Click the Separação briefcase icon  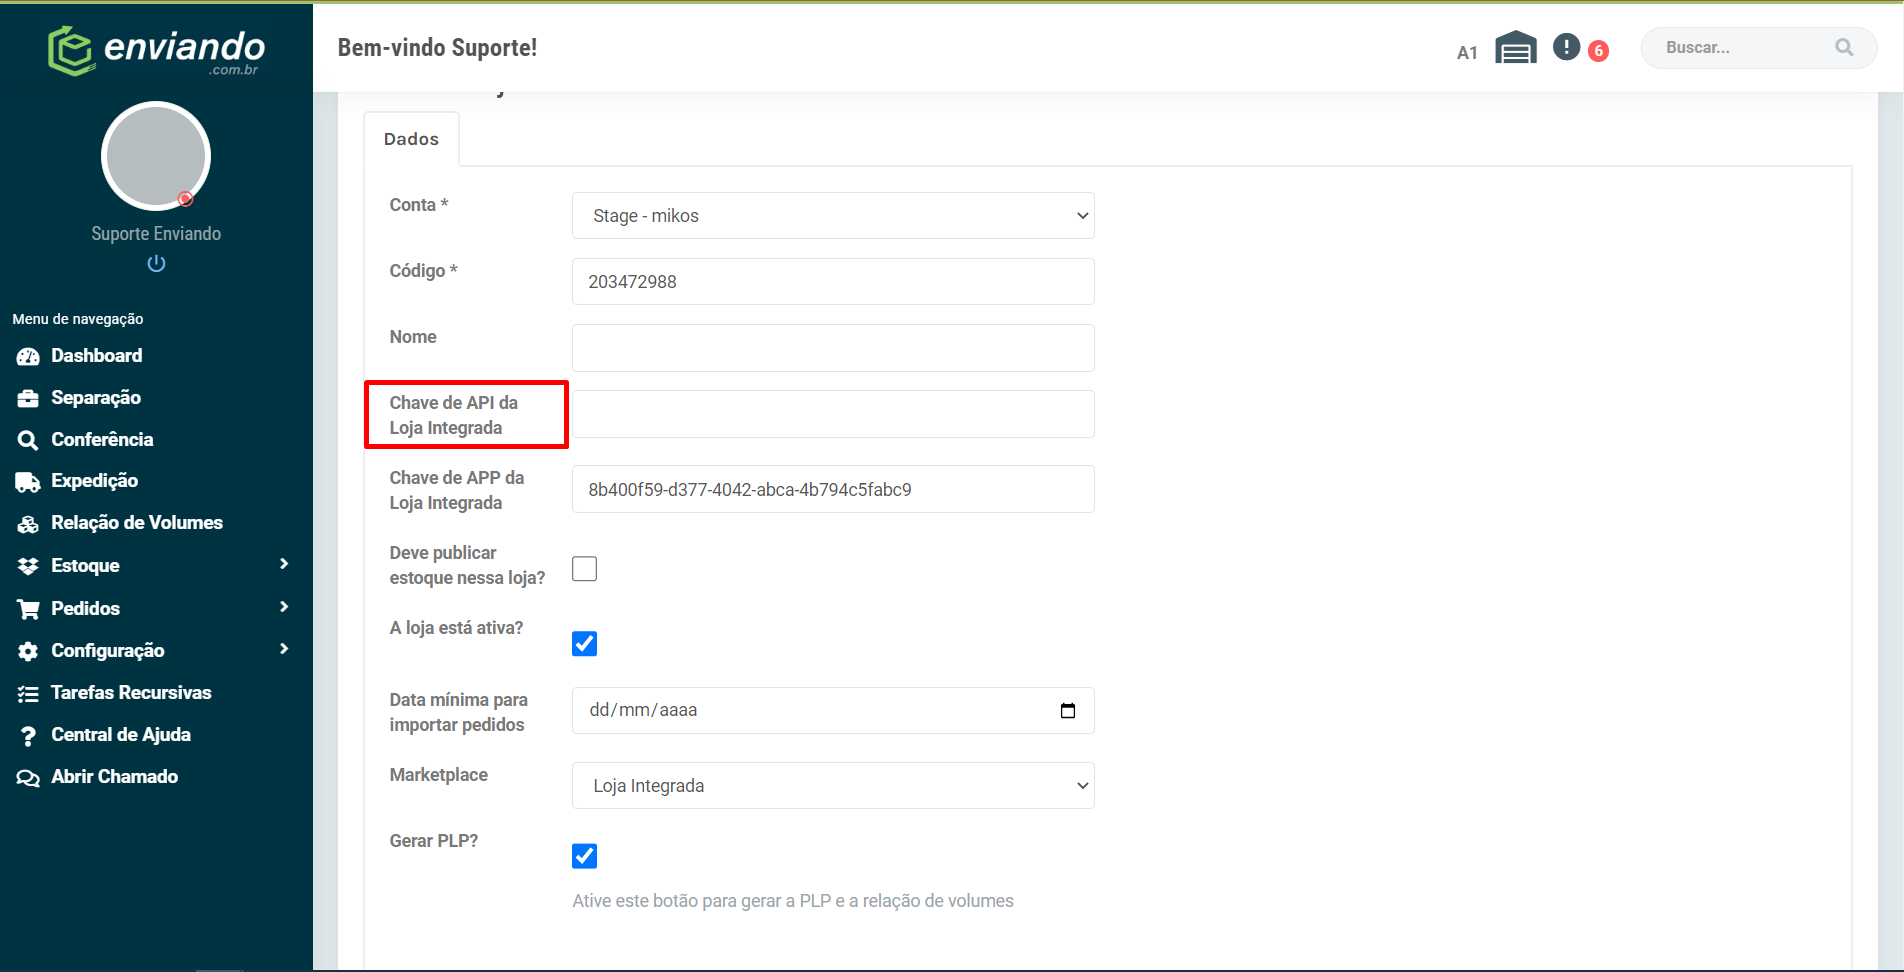click(28, 398)
